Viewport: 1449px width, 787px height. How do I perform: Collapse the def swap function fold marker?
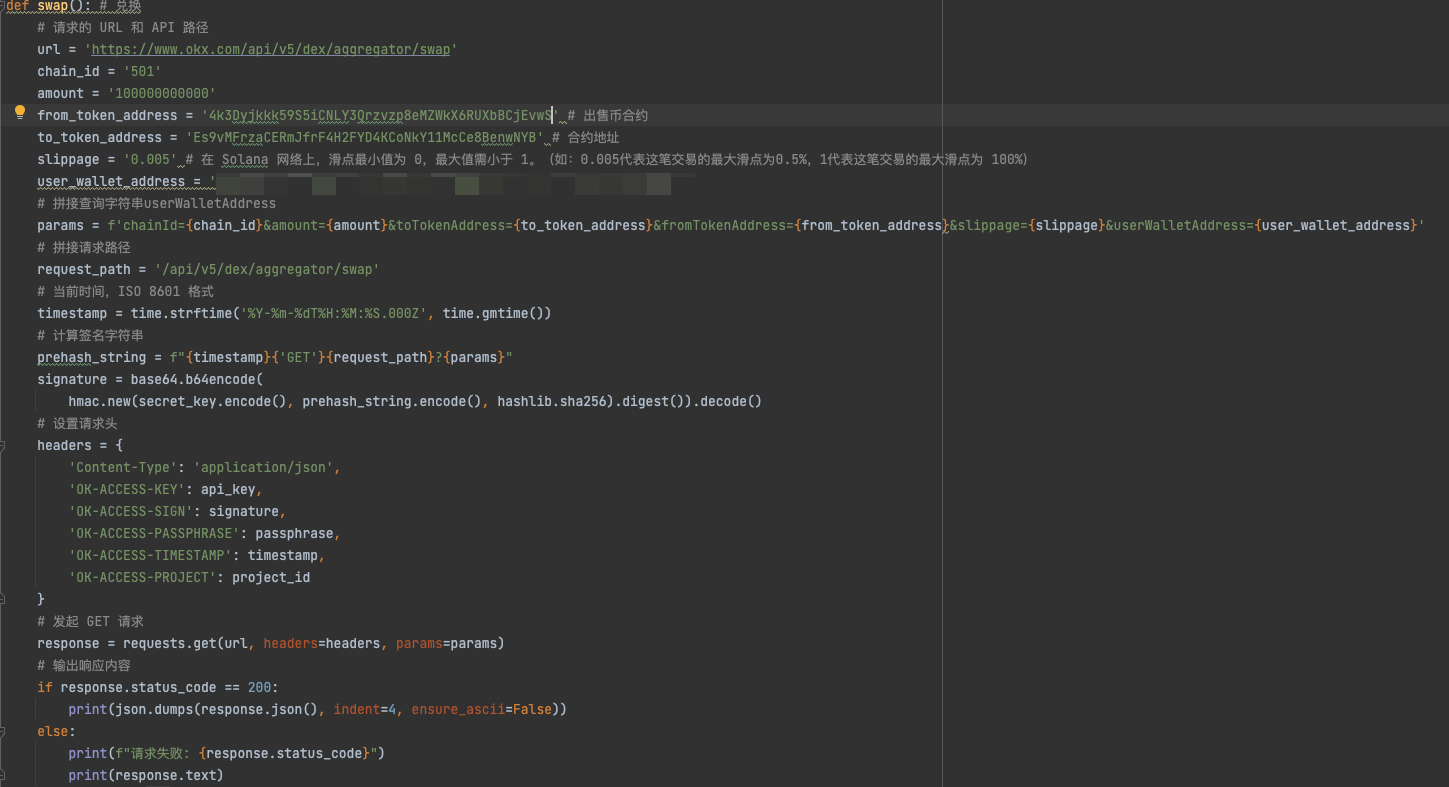click(3, 6)
